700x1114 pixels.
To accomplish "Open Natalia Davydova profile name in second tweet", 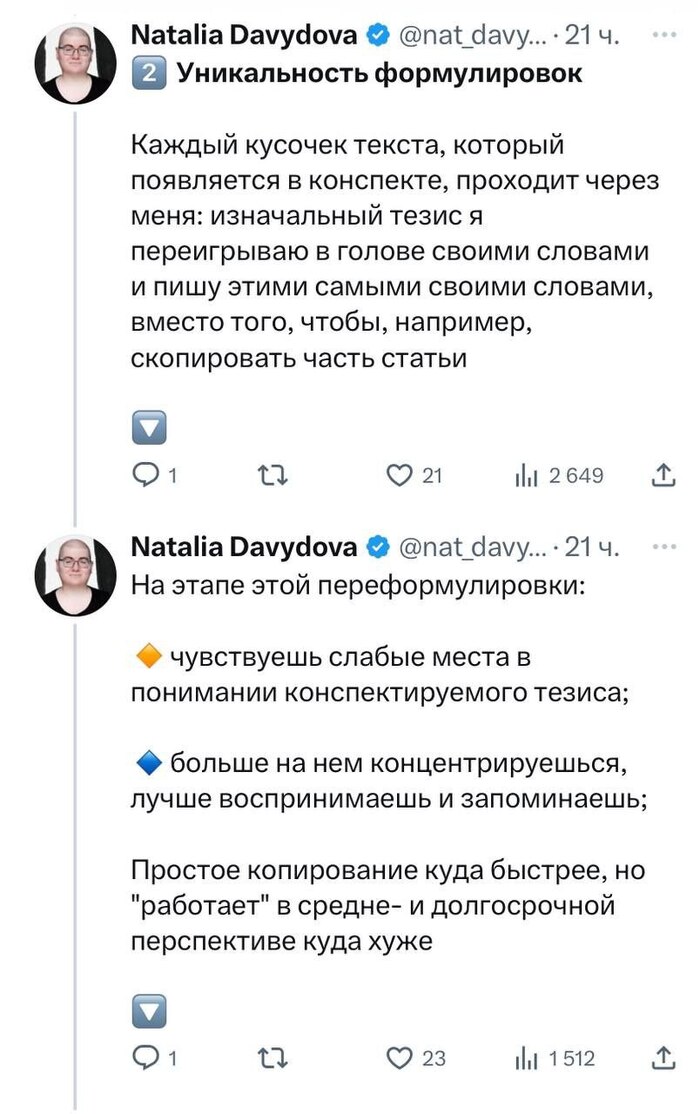I will [x=244, y=547].
